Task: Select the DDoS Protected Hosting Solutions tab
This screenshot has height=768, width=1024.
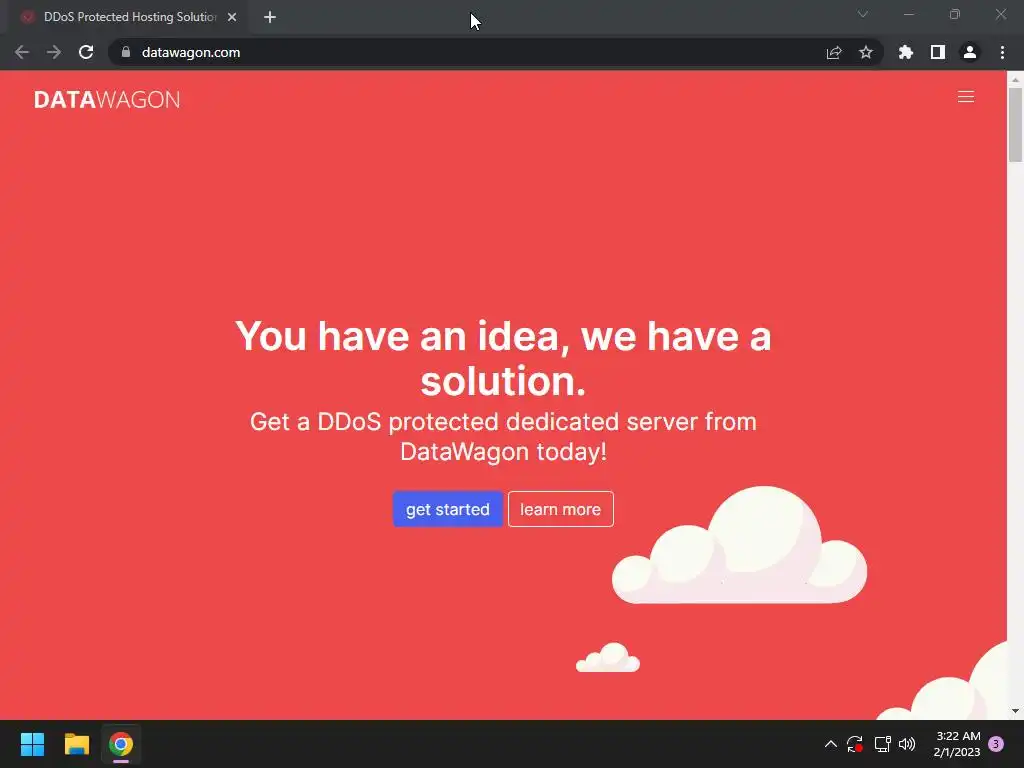Action: (129, 17)
